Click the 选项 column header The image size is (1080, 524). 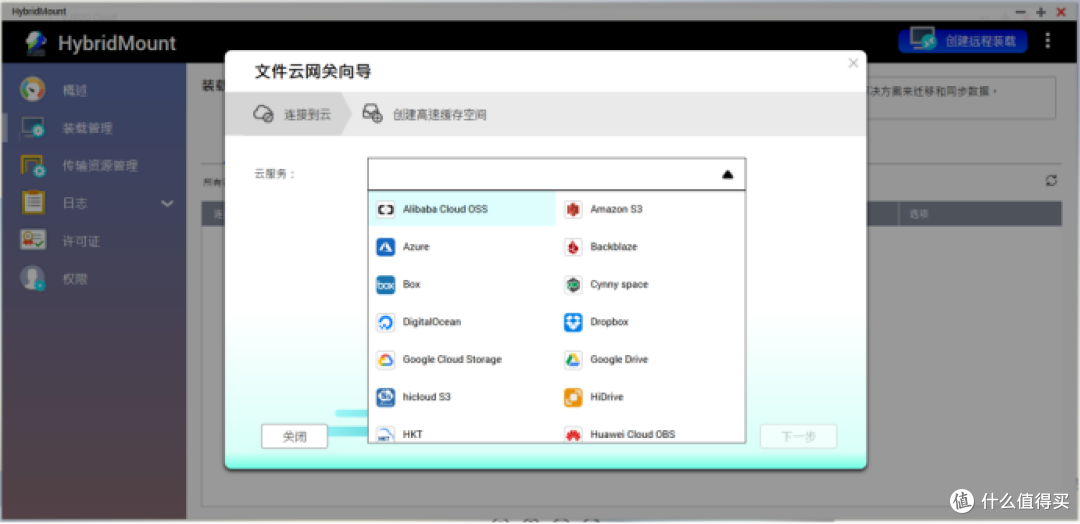click(x=920, y=215)
